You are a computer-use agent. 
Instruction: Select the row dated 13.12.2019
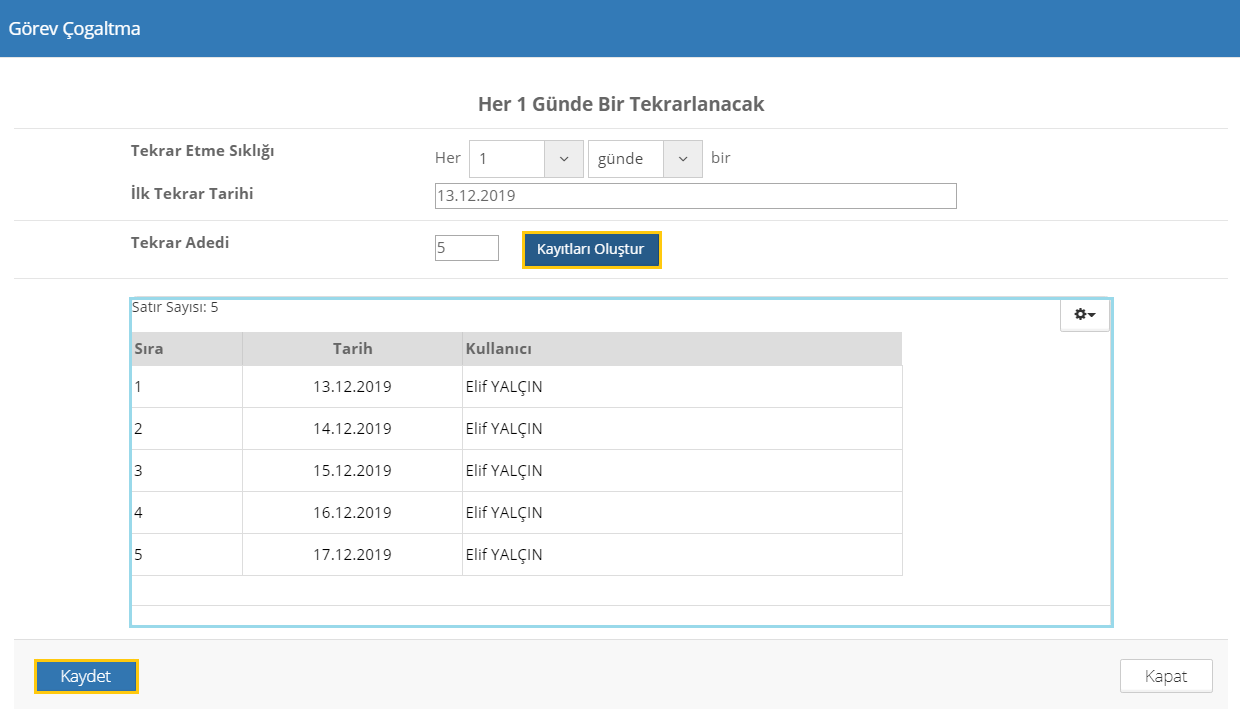[x=352, y=387]
